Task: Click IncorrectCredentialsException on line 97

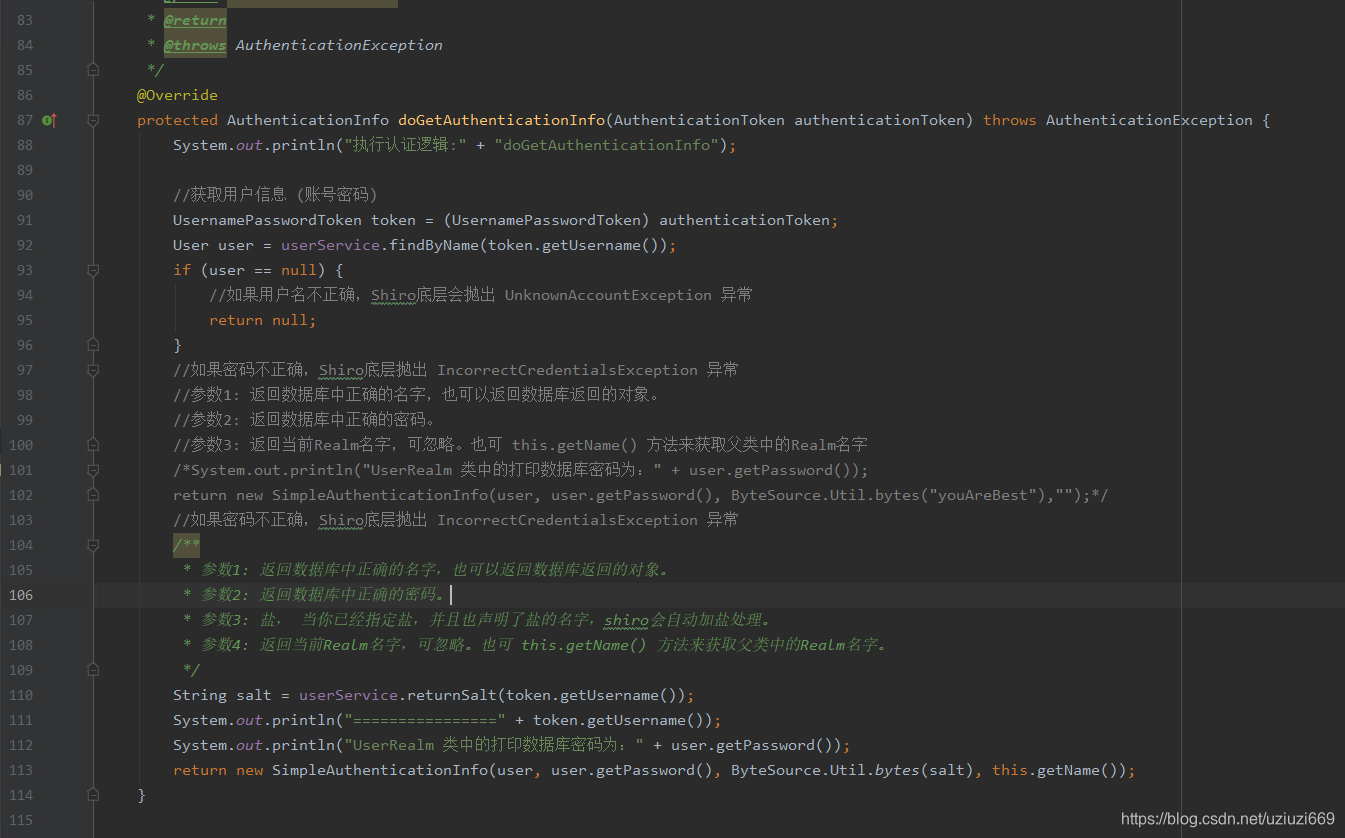Action: 567,370
